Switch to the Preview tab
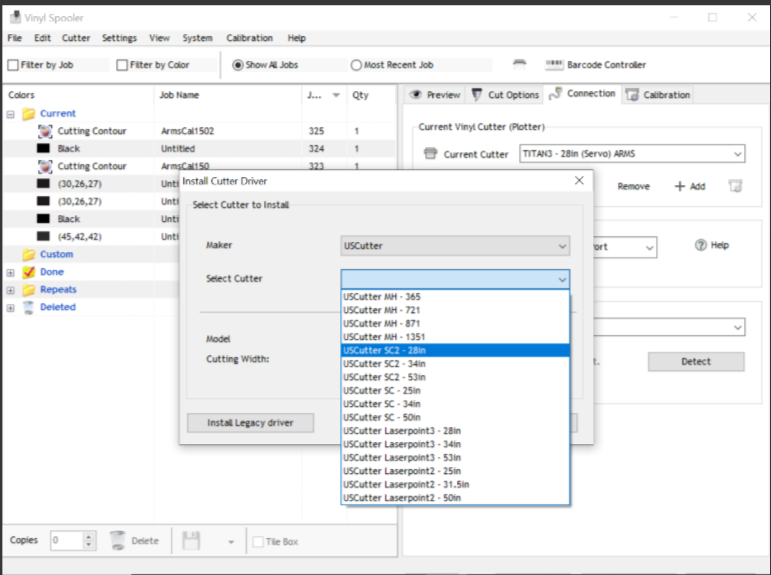Viewport: 771px width, 575px height. tap(435, 94)
